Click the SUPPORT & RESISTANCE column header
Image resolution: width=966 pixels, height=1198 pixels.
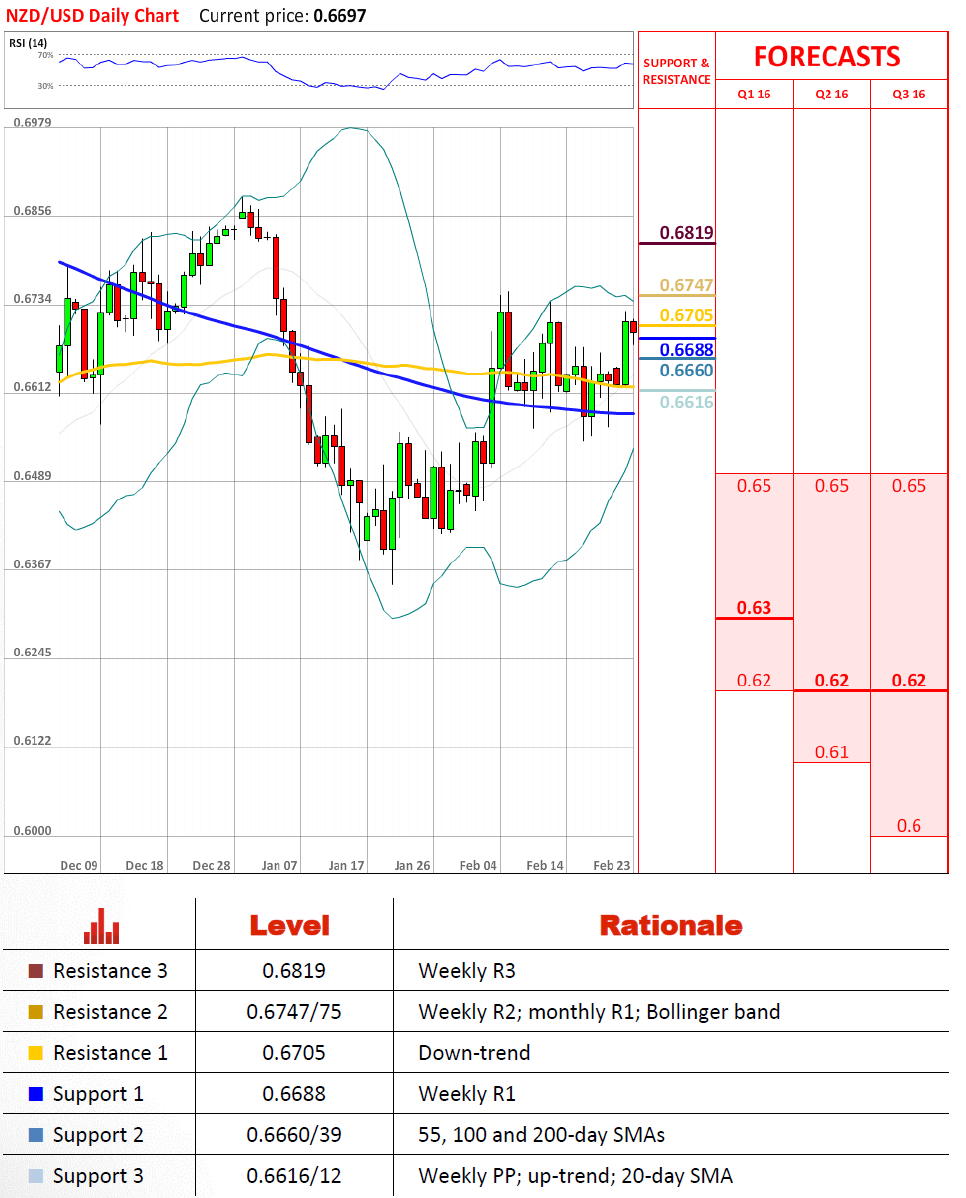pyautogui.click(x=676, y=71)
